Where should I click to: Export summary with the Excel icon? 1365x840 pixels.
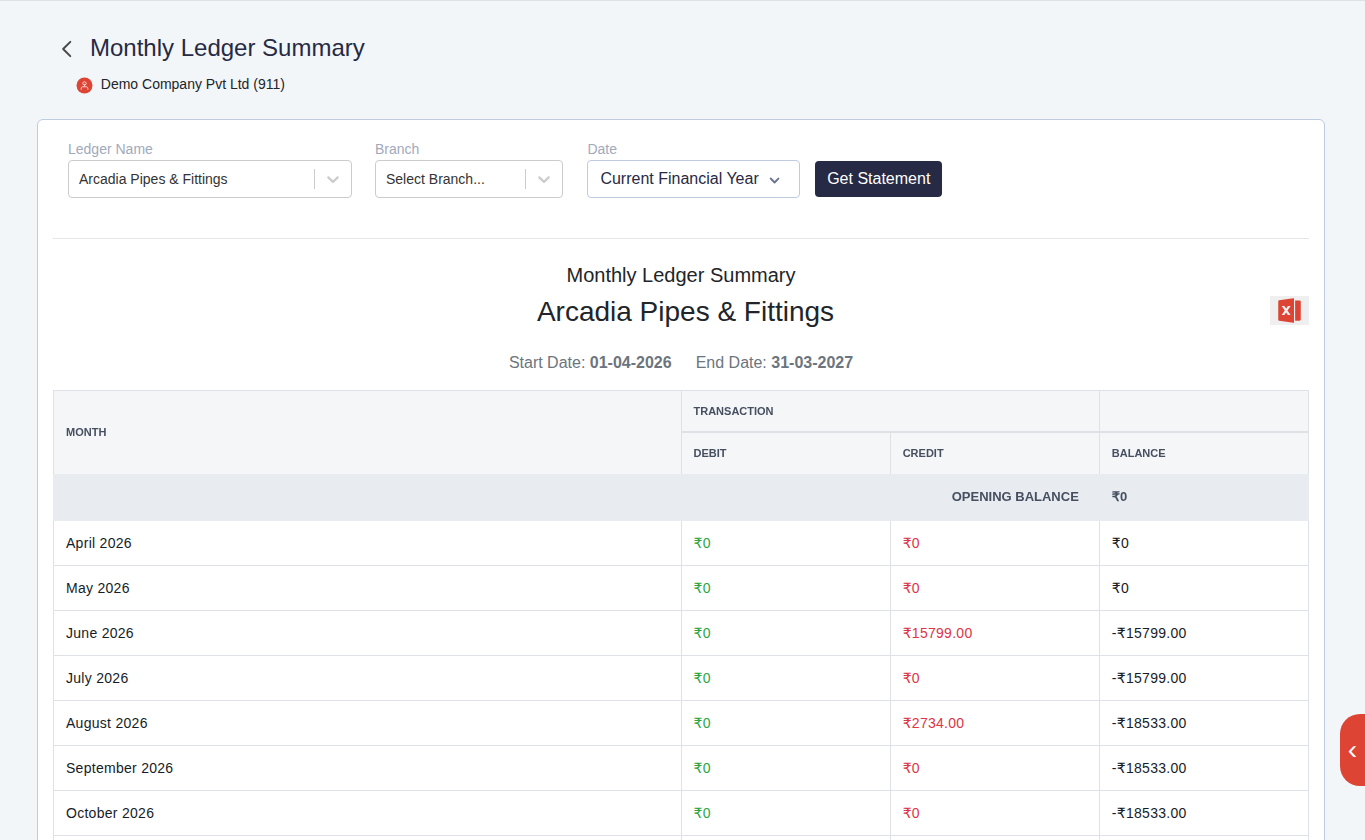coord(1289,311)
